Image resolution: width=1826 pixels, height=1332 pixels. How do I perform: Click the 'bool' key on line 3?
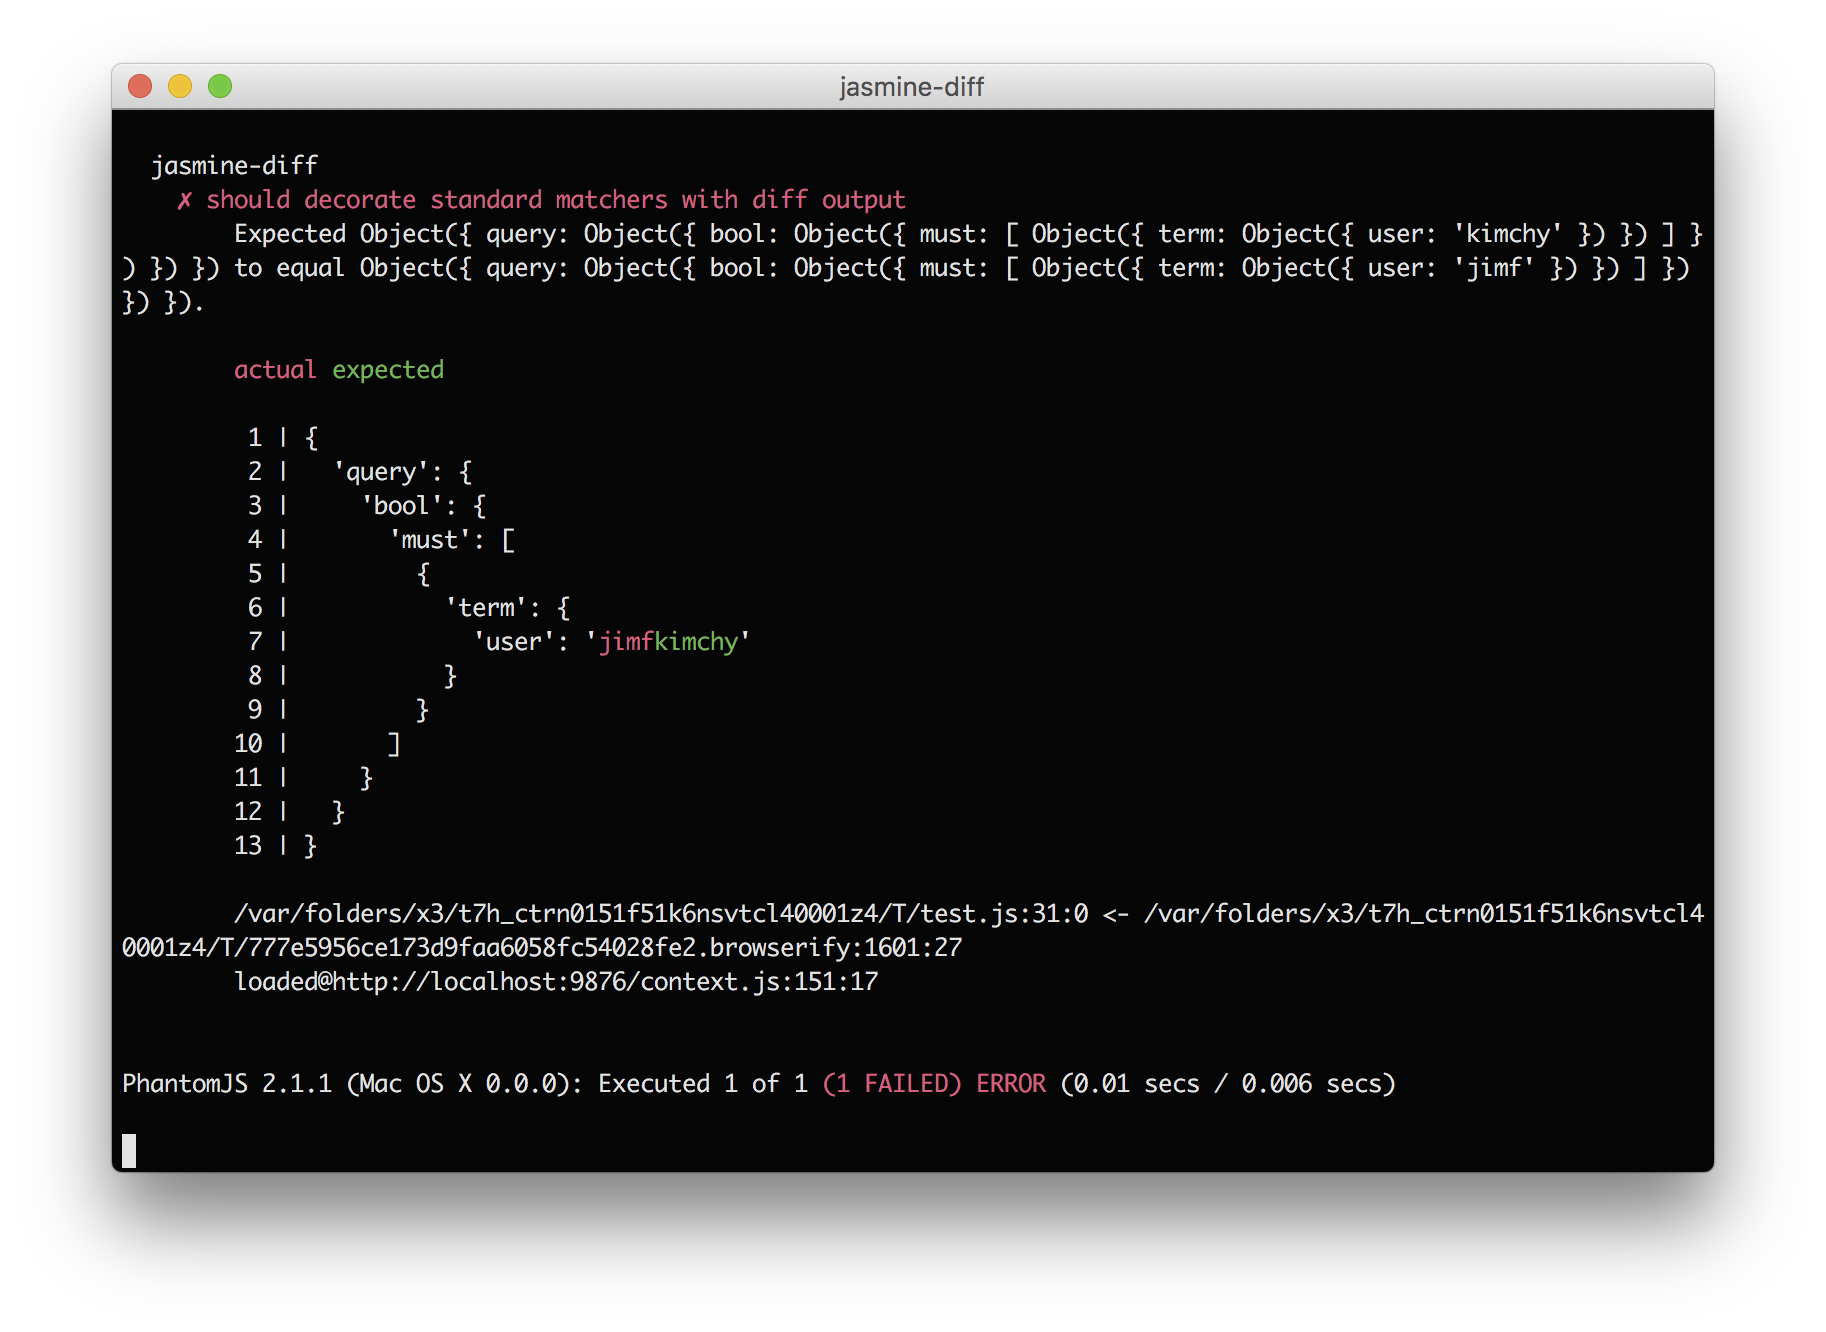coord(401,506)
